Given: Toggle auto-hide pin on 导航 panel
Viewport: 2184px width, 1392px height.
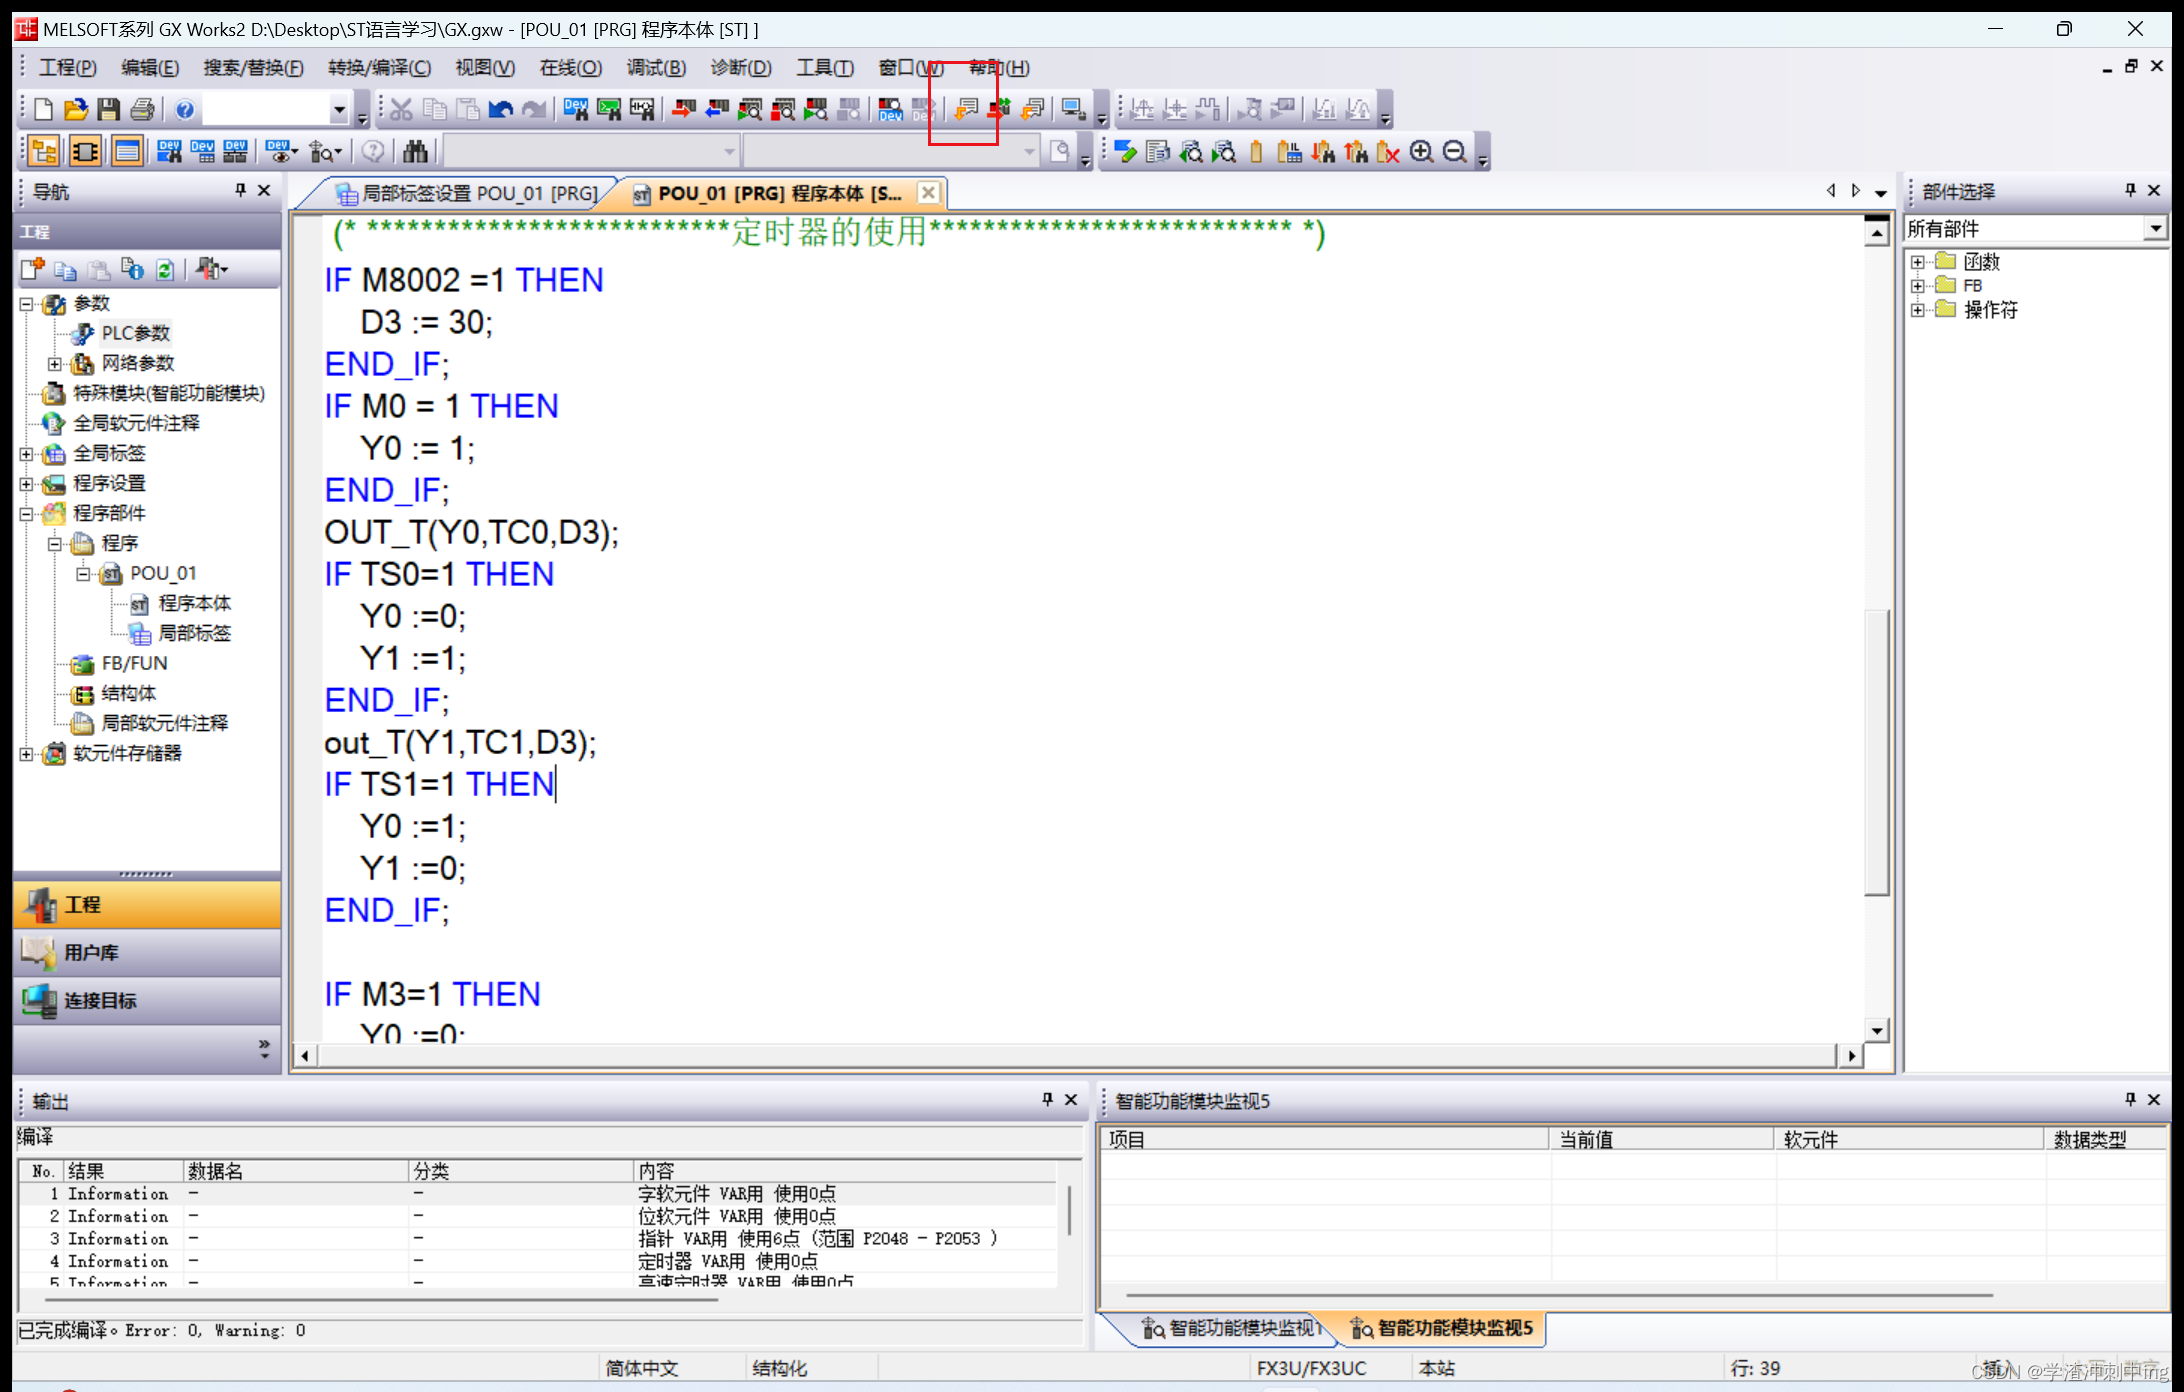Looking at the screenshot, I should tap(240, 190).
